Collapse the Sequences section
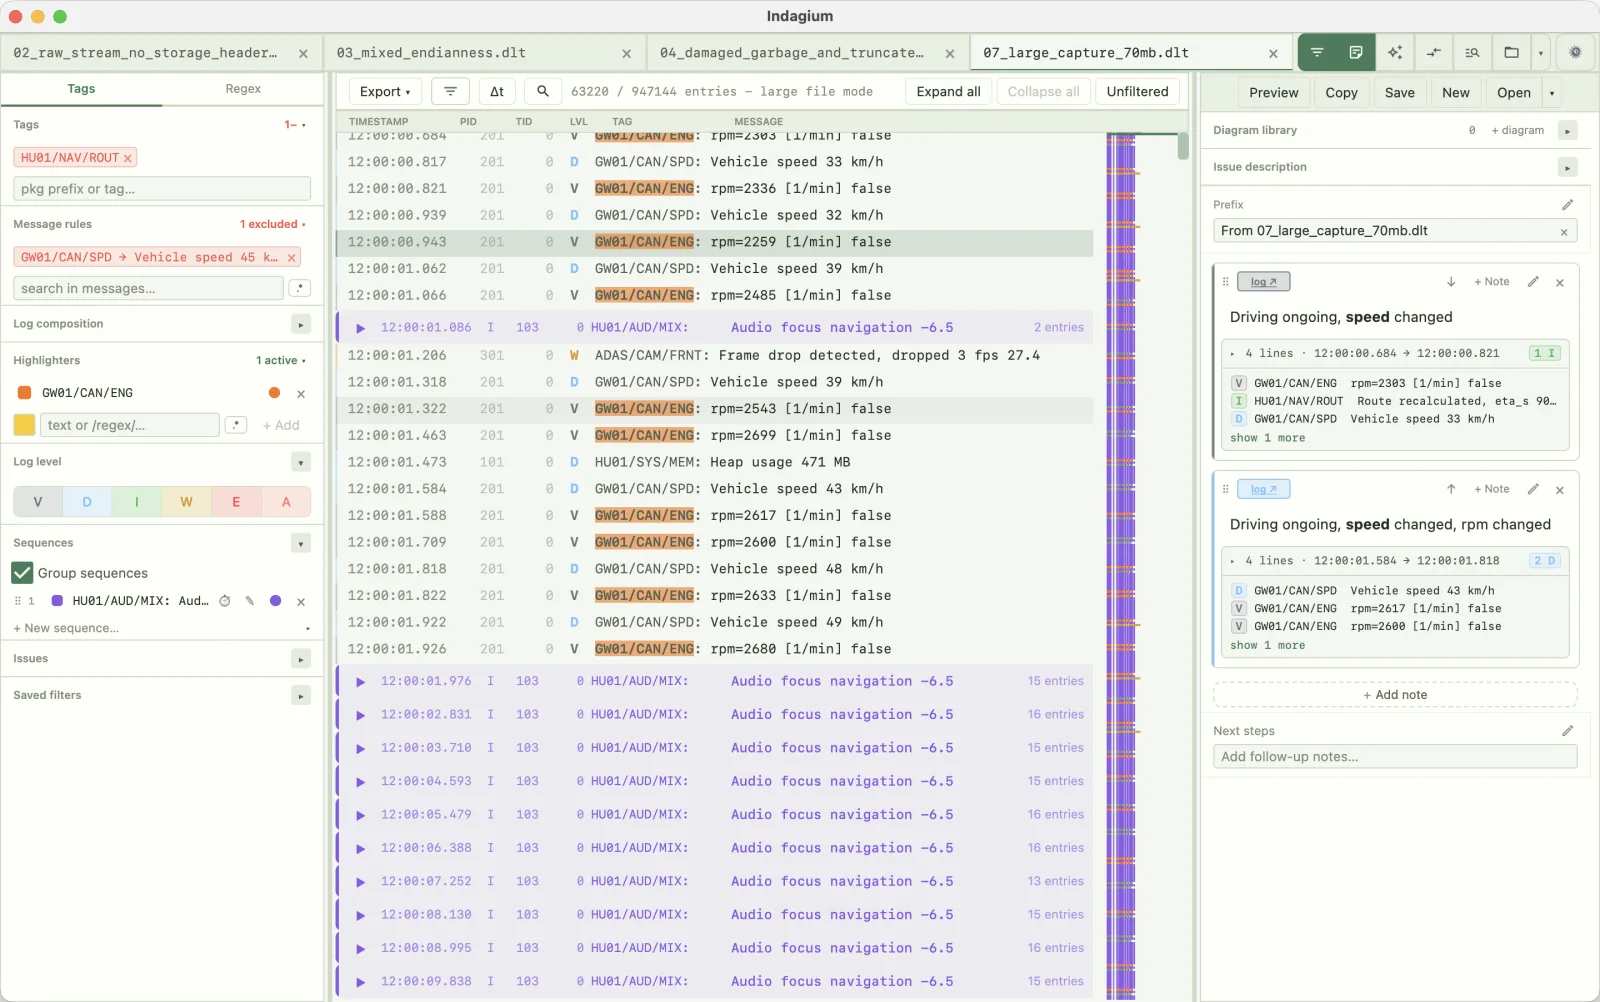This screenshot has width=1600, height=1002. coord(301,543)
